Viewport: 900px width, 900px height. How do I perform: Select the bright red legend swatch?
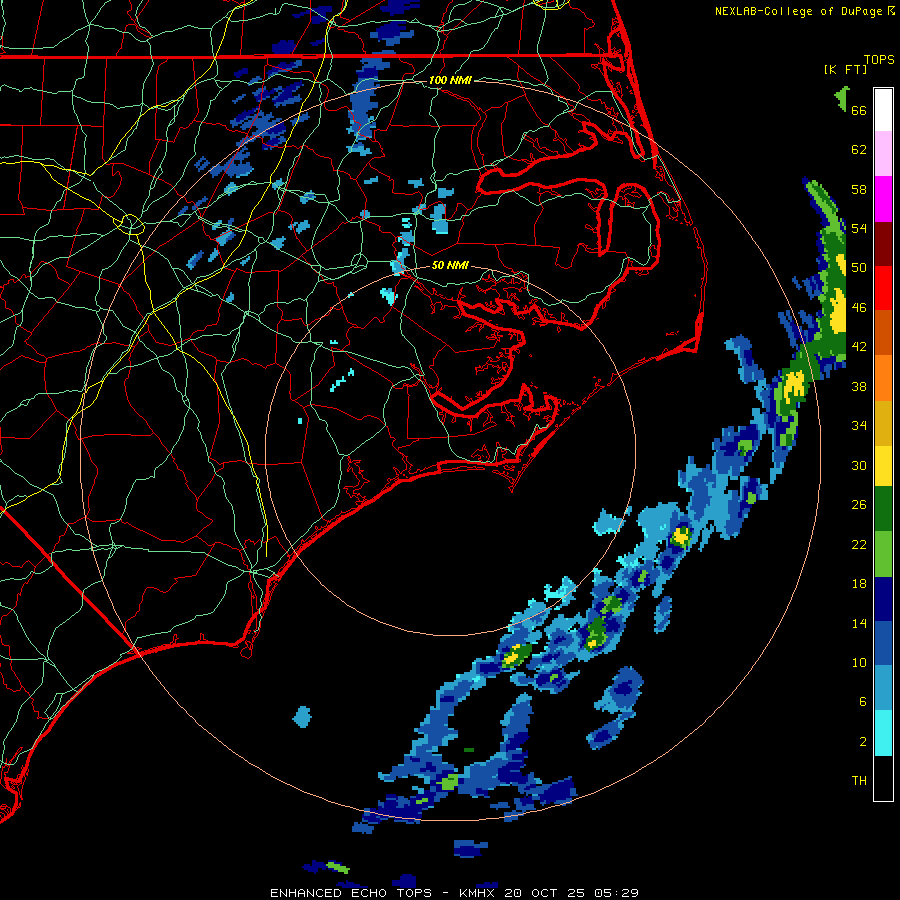coord(883,288)
